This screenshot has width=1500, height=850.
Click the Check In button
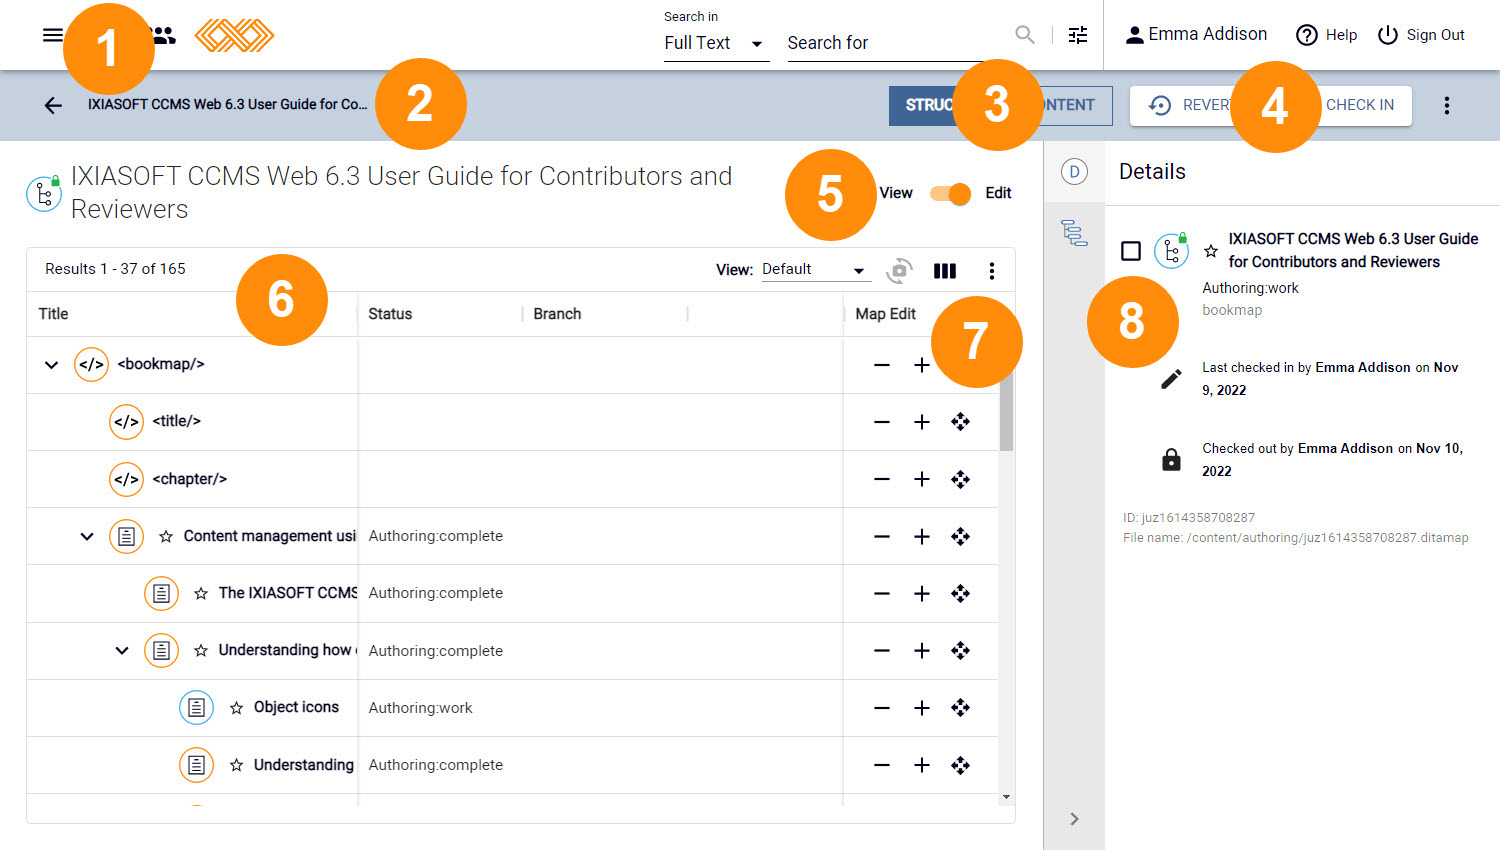1360,105
